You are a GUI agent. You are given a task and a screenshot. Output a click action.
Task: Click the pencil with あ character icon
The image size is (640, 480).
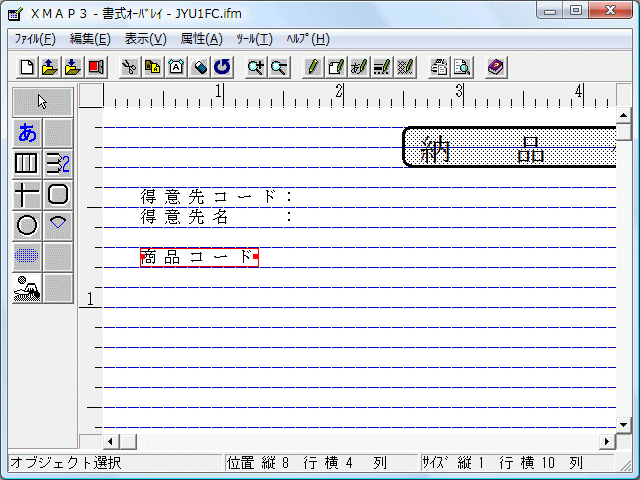359,67
